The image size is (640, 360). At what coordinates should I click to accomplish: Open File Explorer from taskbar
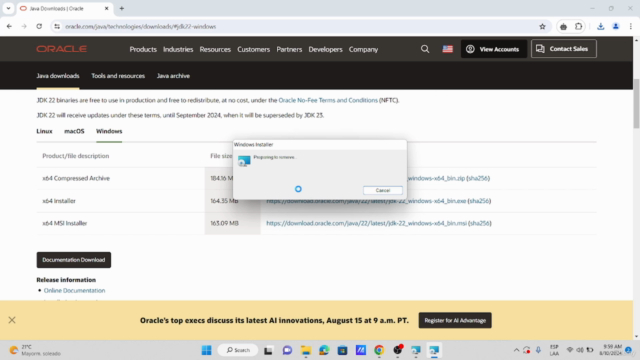[x=306, y=350]
